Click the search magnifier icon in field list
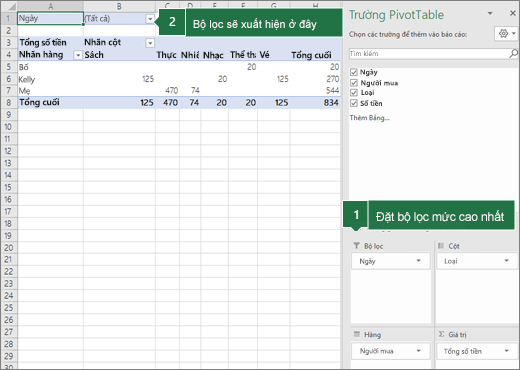 click(513, 53)
